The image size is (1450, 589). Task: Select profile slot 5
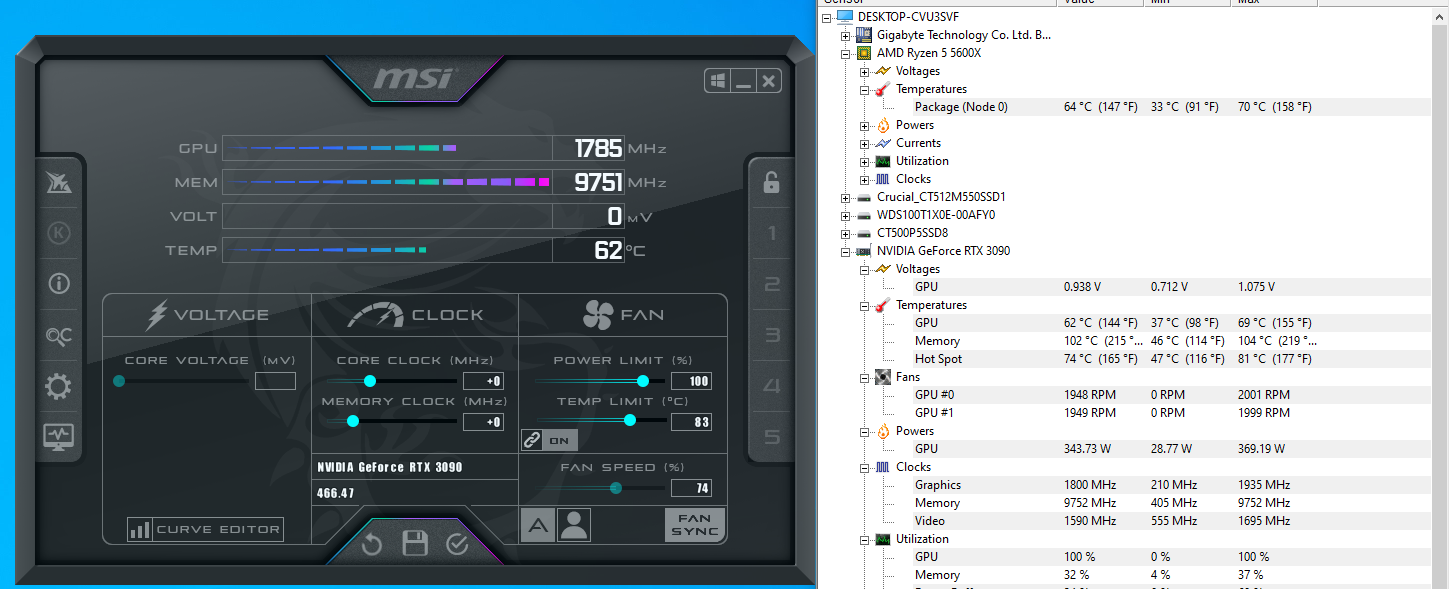[771, 437]
